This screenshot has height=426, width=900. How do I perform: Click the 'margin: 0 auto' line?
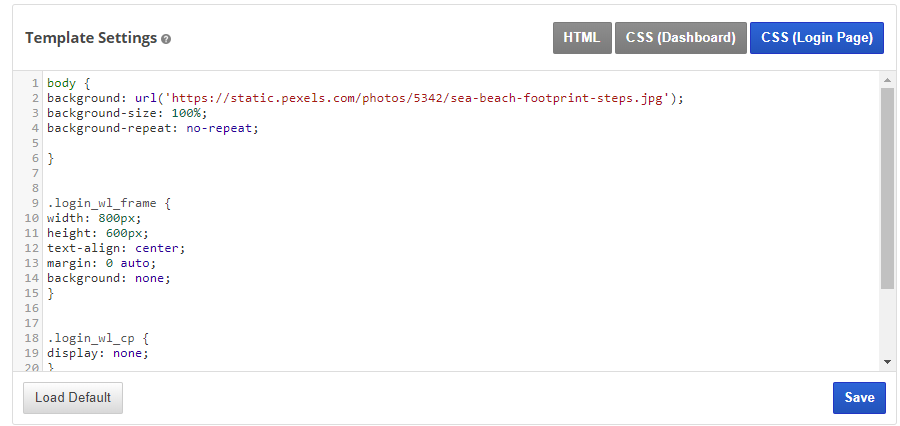tap(101, 263)
